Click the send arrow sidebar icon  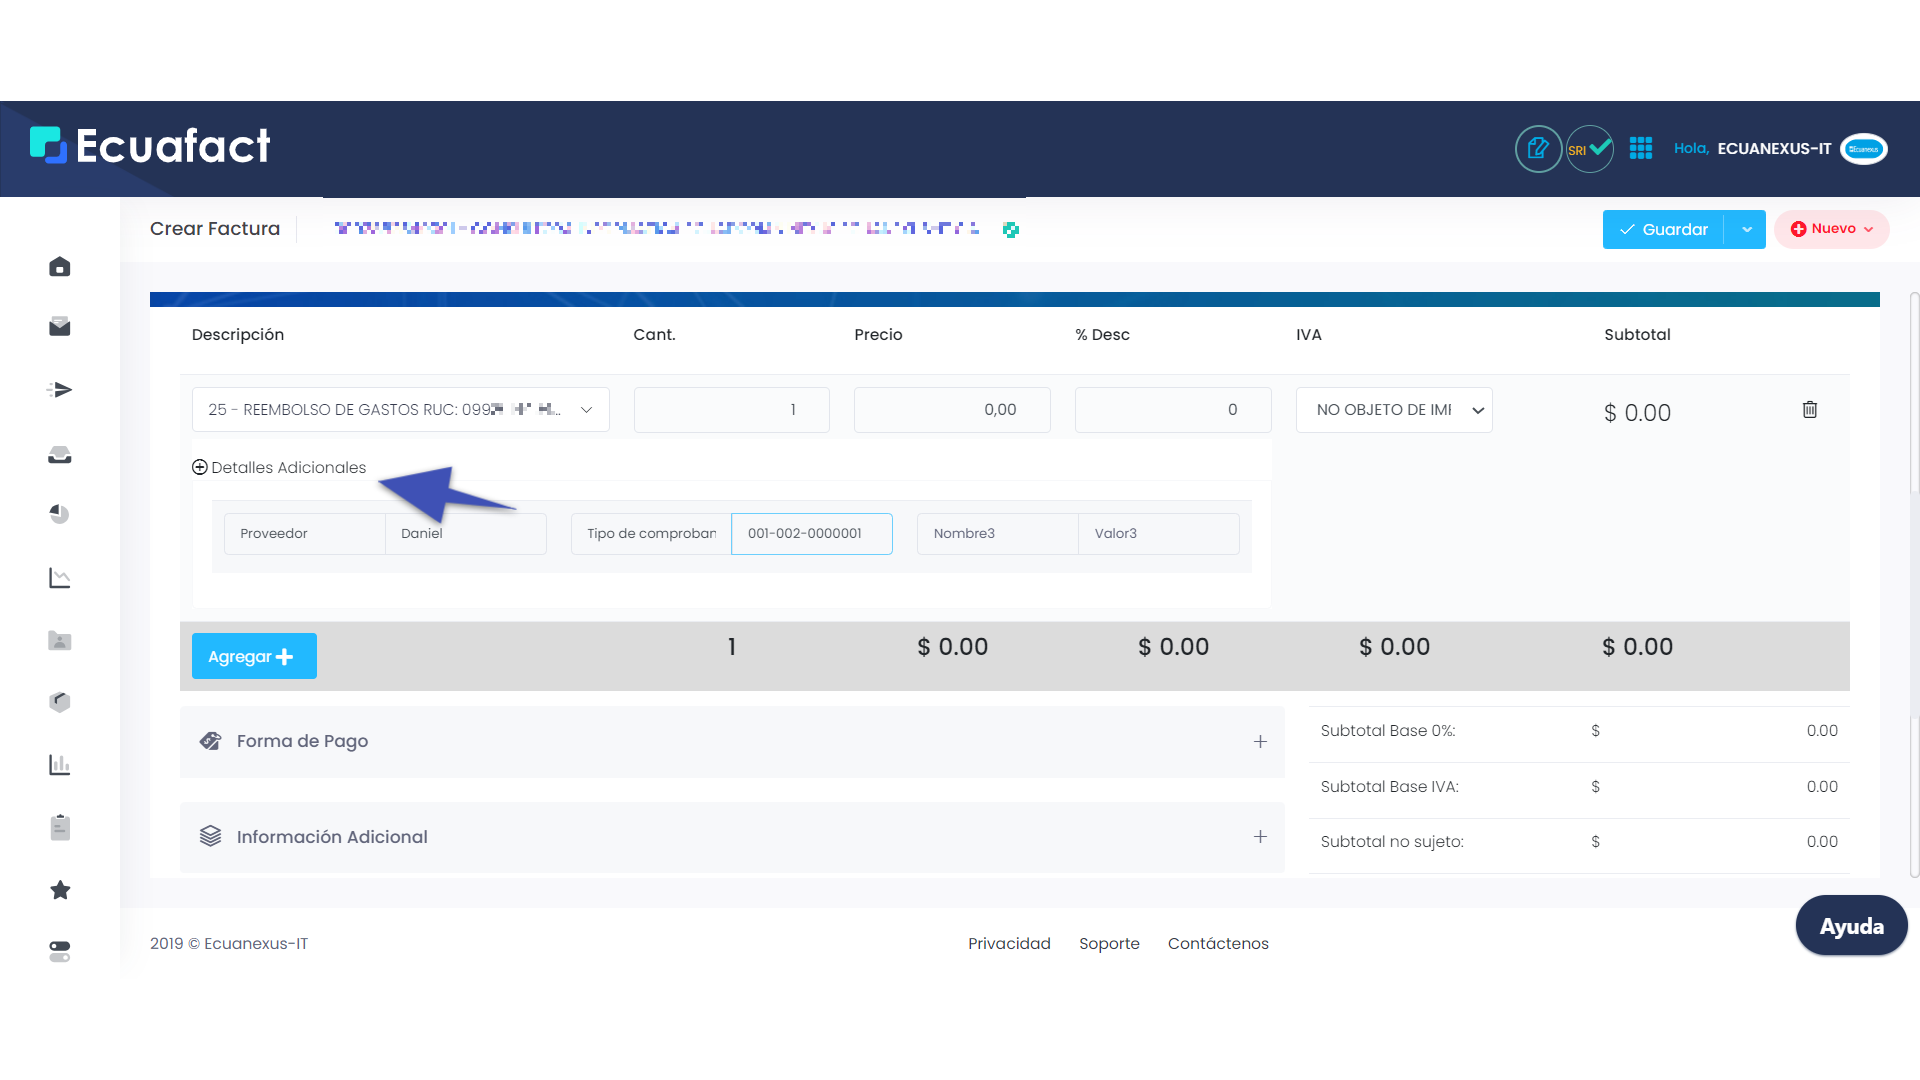pos(60,390)
